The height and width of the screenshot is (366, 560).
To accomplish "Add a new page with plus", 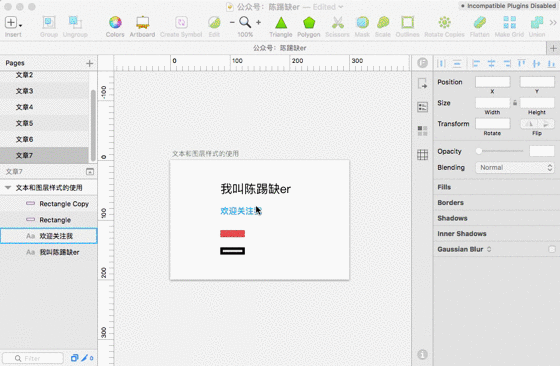I will (x=90, y=64).
